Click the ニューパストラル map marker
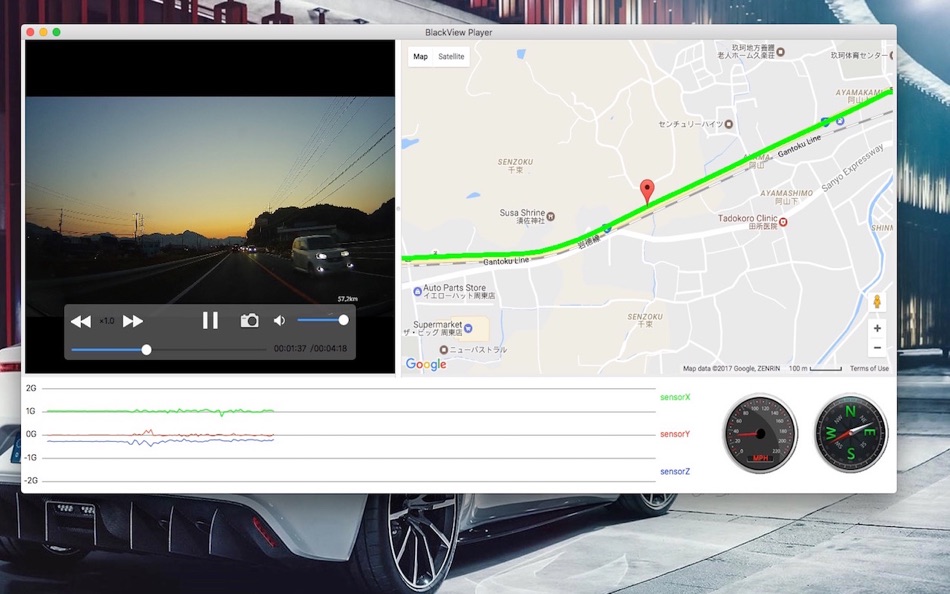The width and height of the screenshot is (950, 594). [x=443, y=350]
